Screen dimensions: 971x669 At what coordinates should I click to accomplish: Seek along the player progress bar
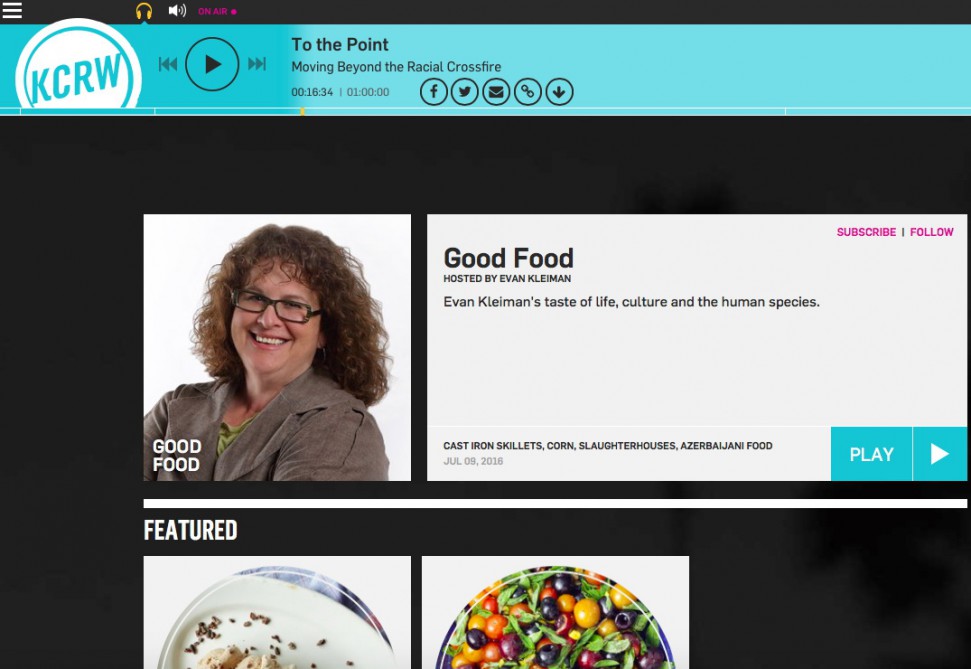point(486,112)
